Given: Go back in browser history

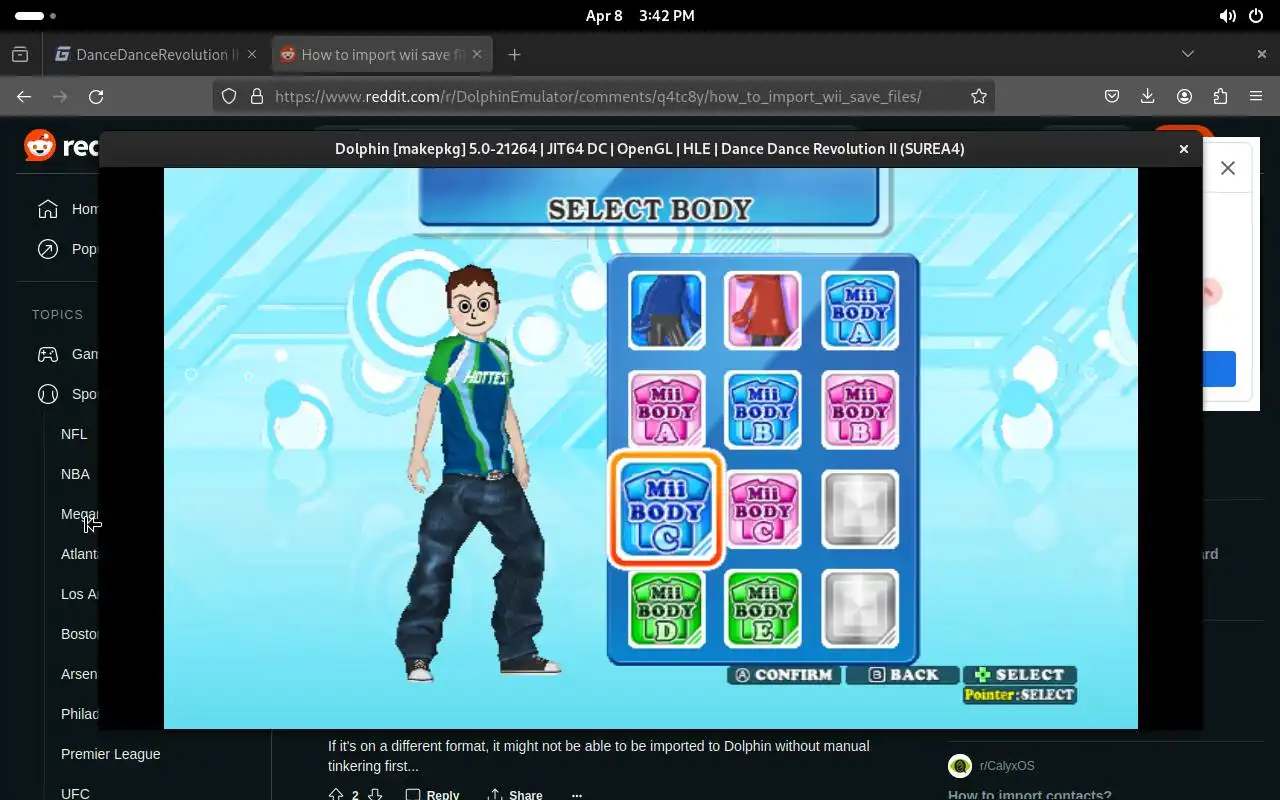Looking at the screenshot, I should click(24, 96).
